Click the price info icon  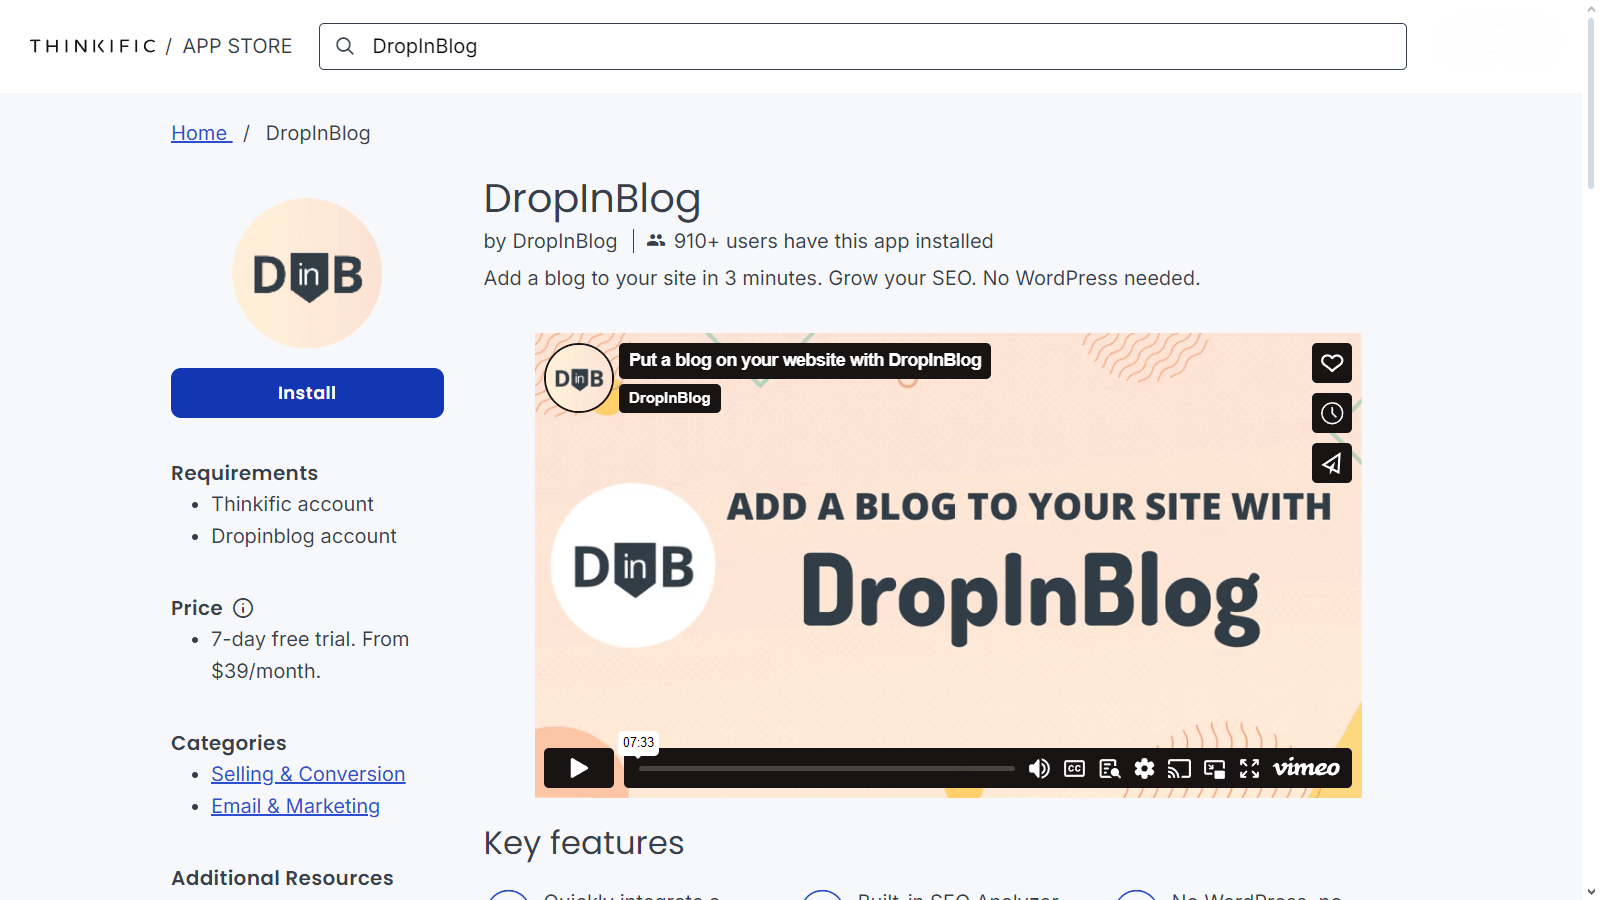[x=243, y=608]
